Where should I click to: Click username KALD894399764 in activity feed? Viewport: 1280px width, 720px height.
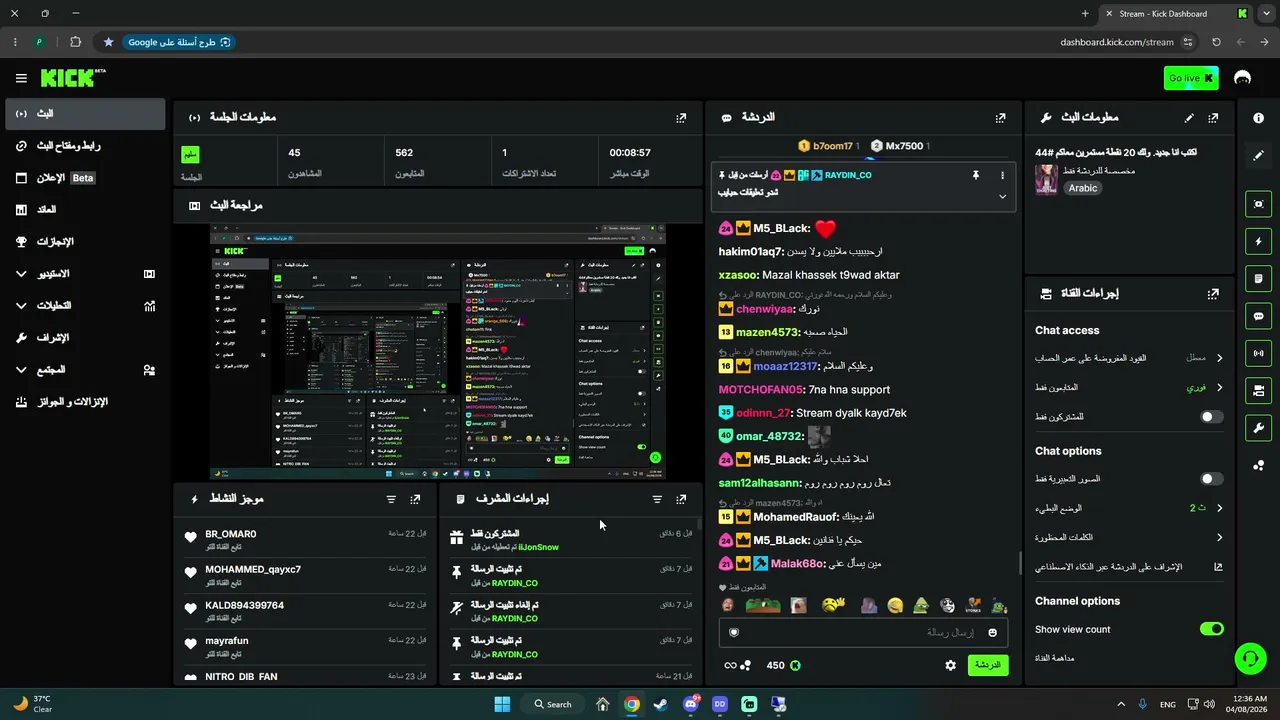click(x=244, y=605)
